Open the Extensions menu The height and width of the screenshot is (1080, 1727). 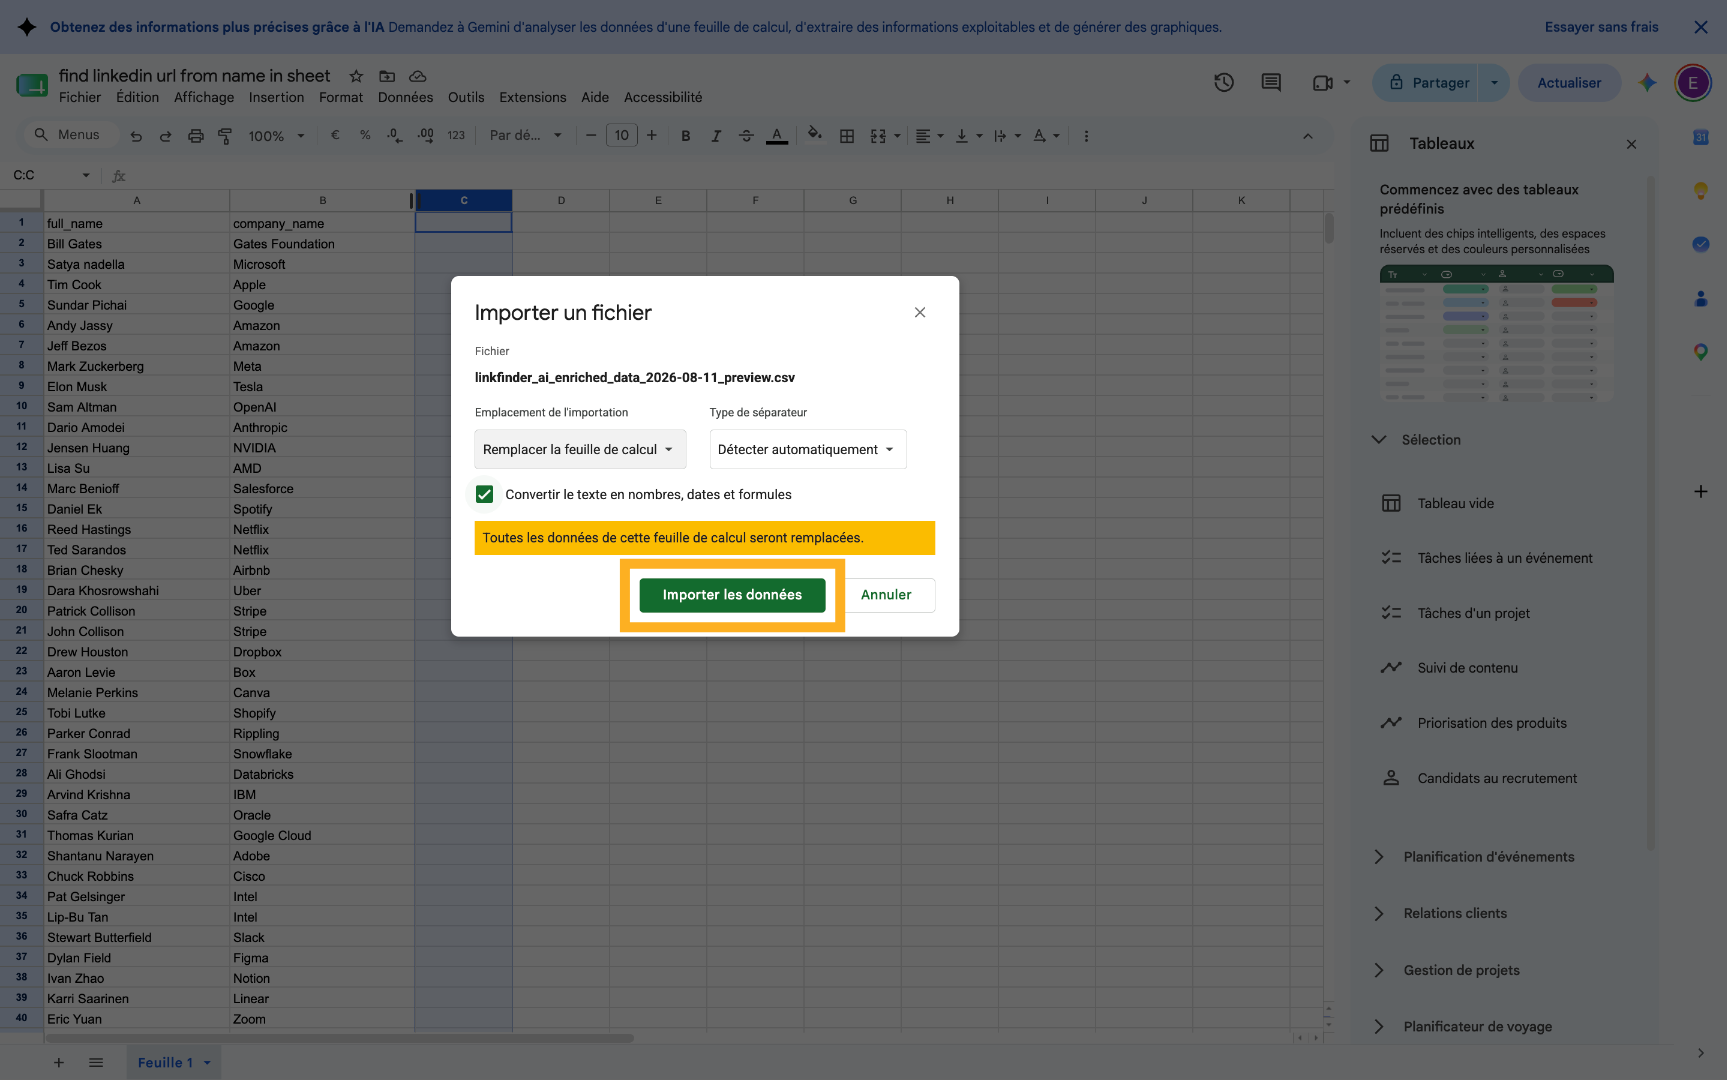pos(532,97)
